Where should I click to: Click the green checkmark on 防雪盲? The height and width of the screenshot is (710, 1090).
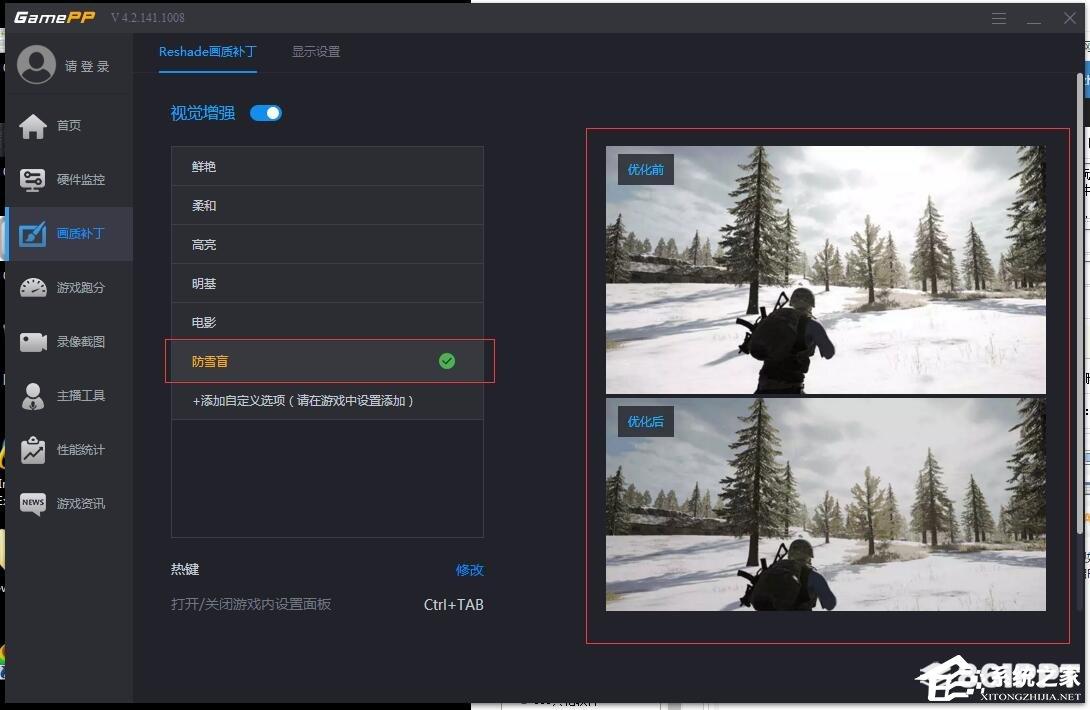[x=447, y=361]
